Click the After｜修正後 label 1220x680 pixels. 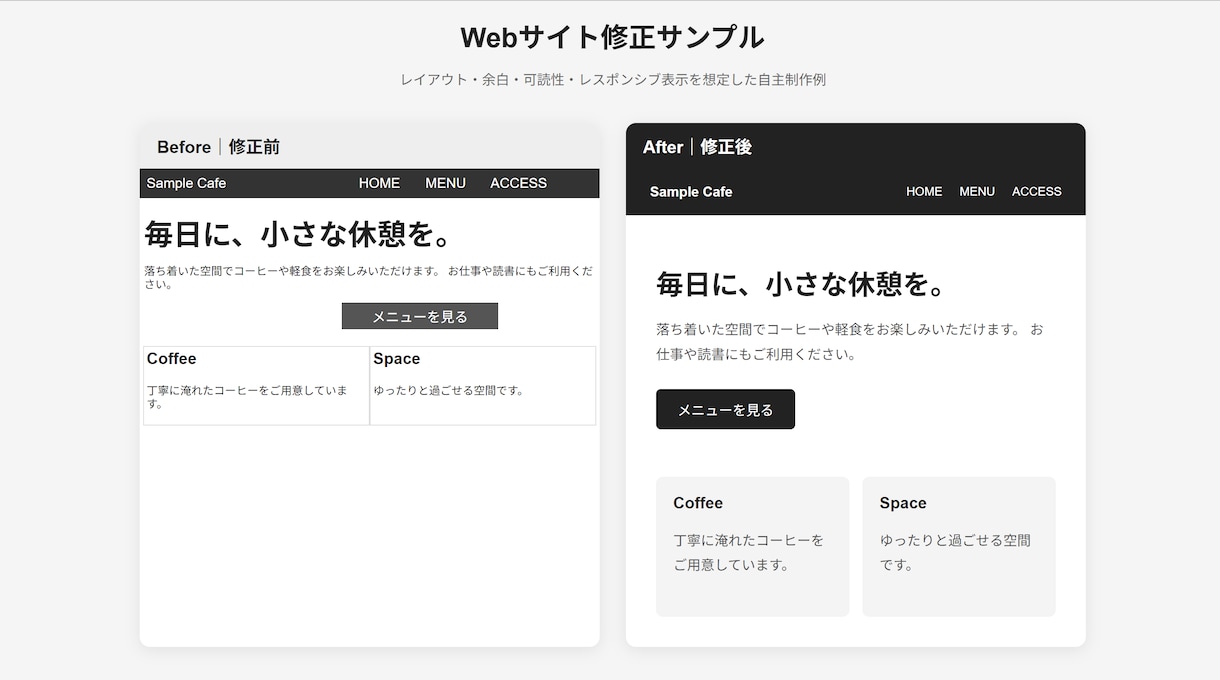point(697,147)
